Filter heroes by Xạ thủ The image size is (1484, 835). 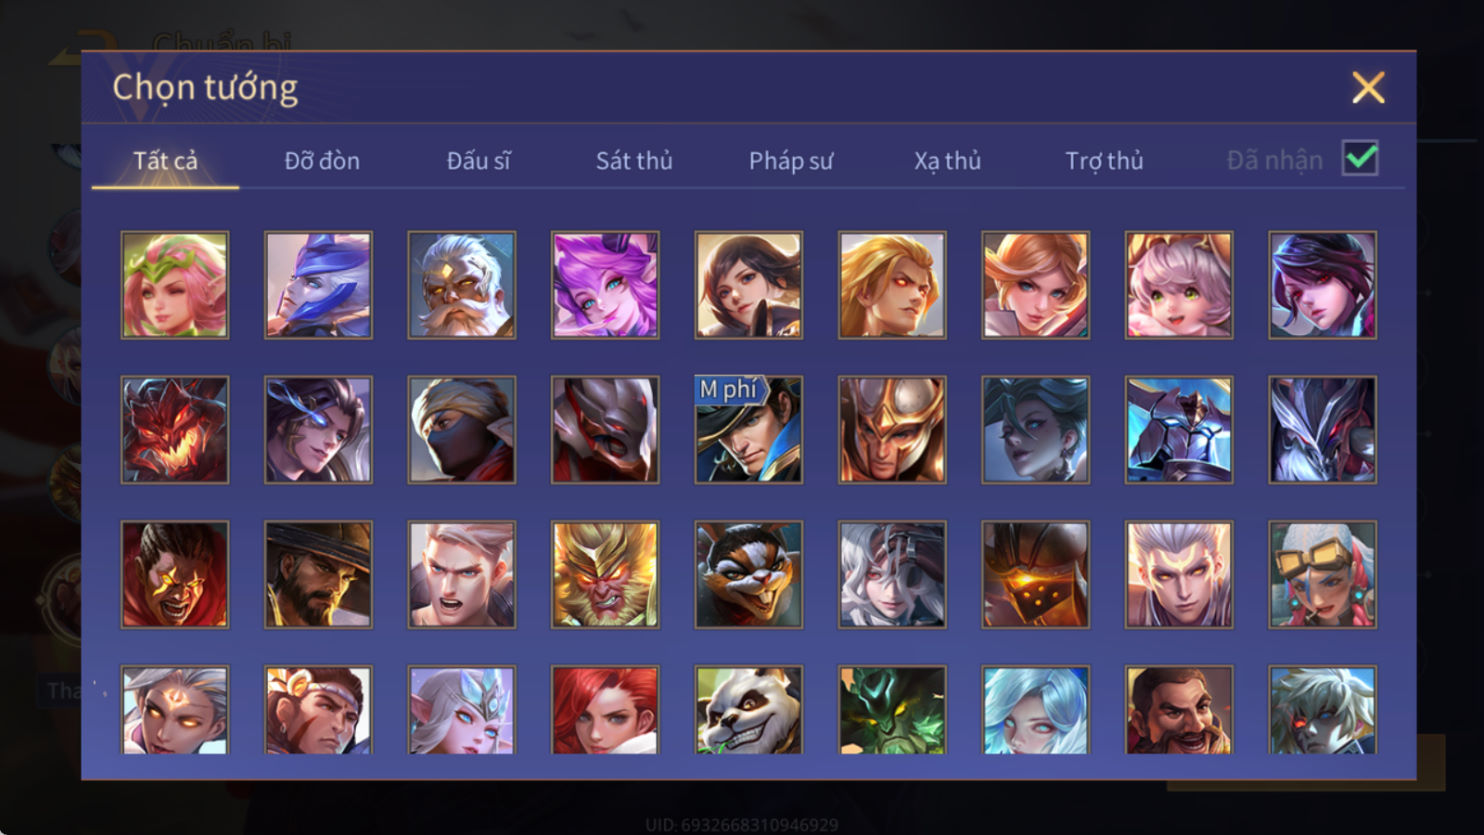coord(947,160)
